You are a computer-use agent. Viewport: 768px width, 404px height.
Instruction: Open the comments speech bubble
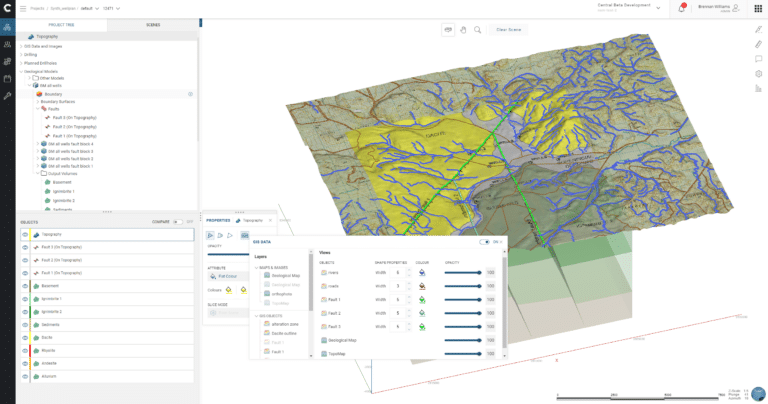(x=759, y=59)
